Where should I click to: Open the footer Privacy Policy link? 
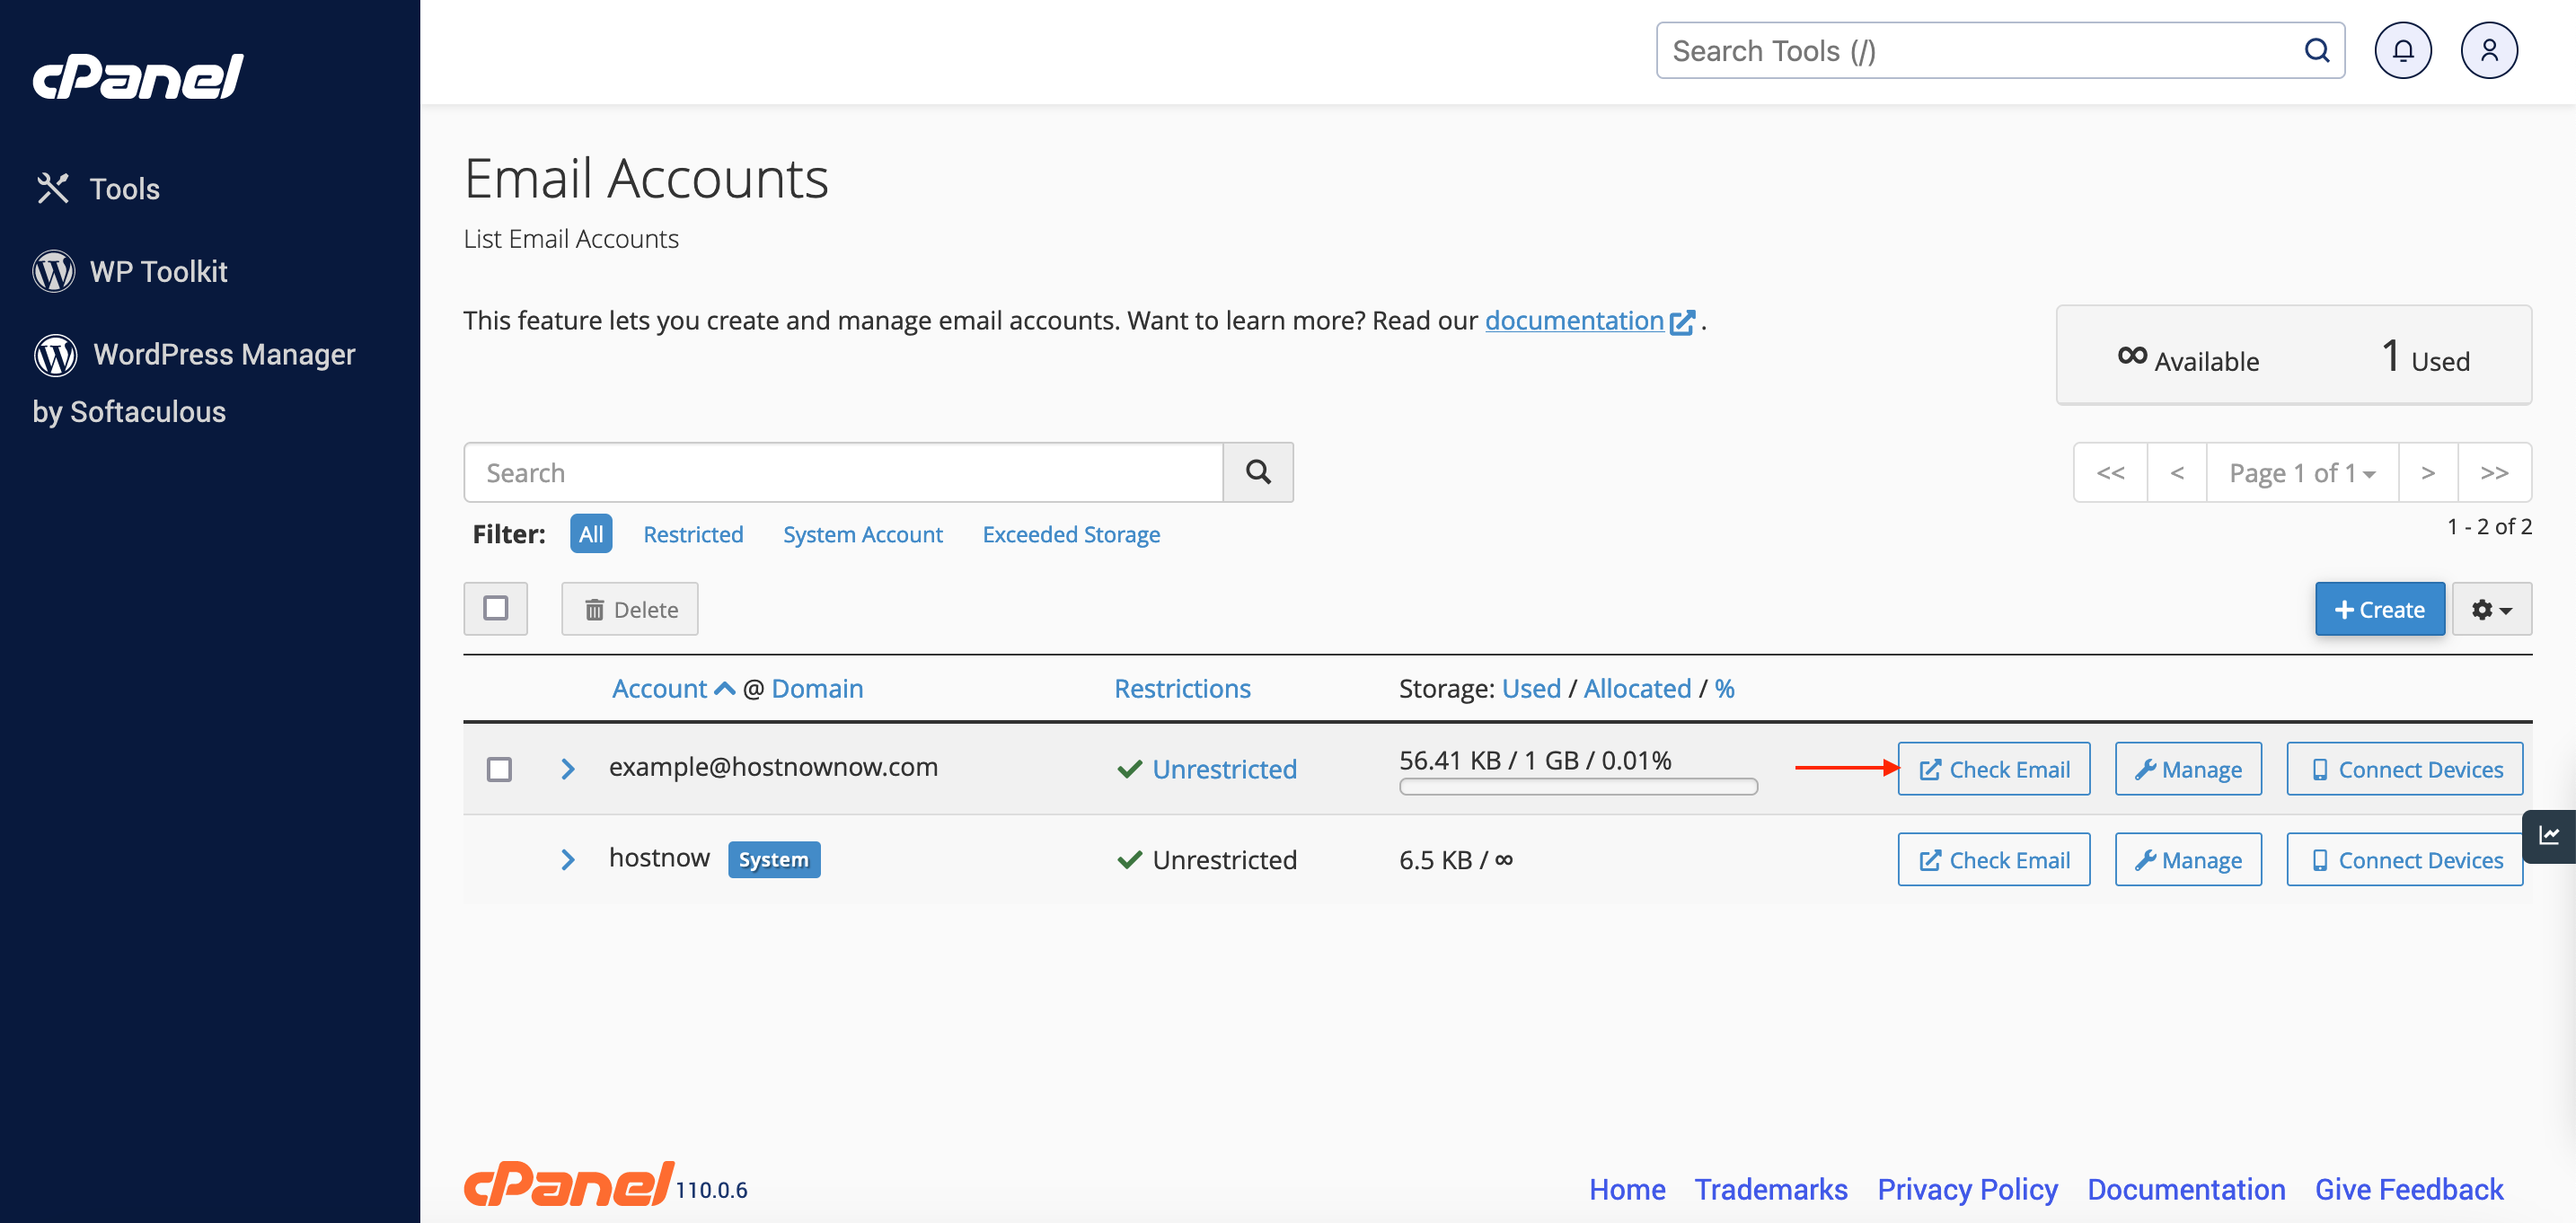pyautogui.click(x=1967, y=1189)
